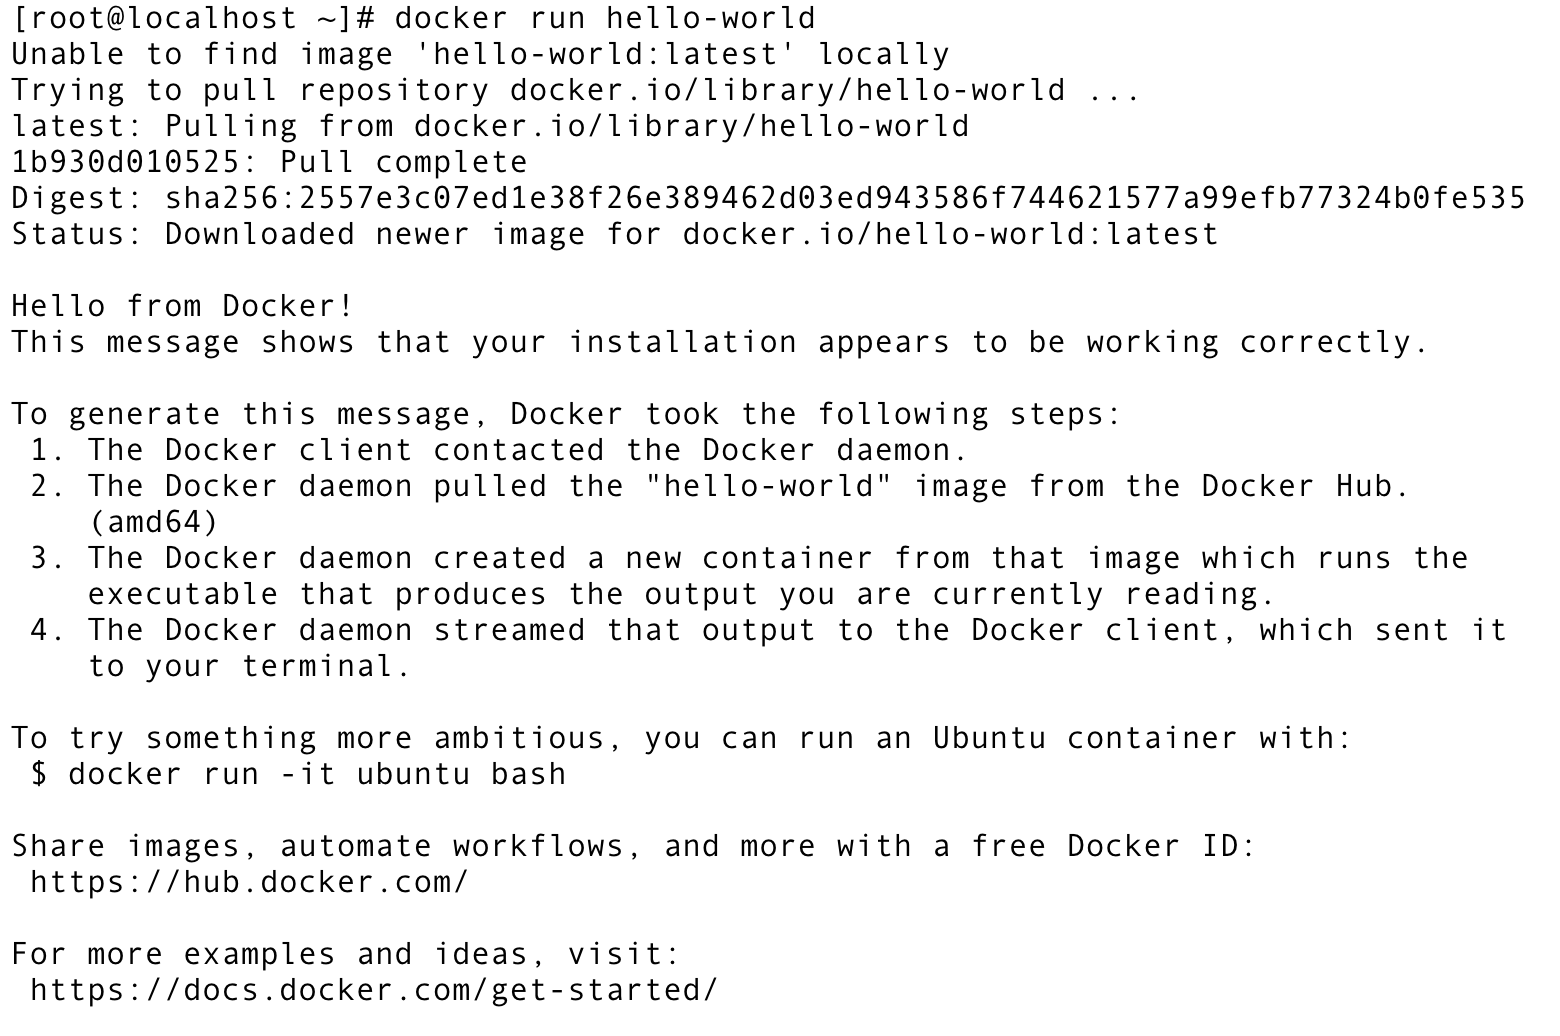Click the 'Trying to pull repository' line
This screenshot has width=1560, height=1036.
(x=575, y=91)
